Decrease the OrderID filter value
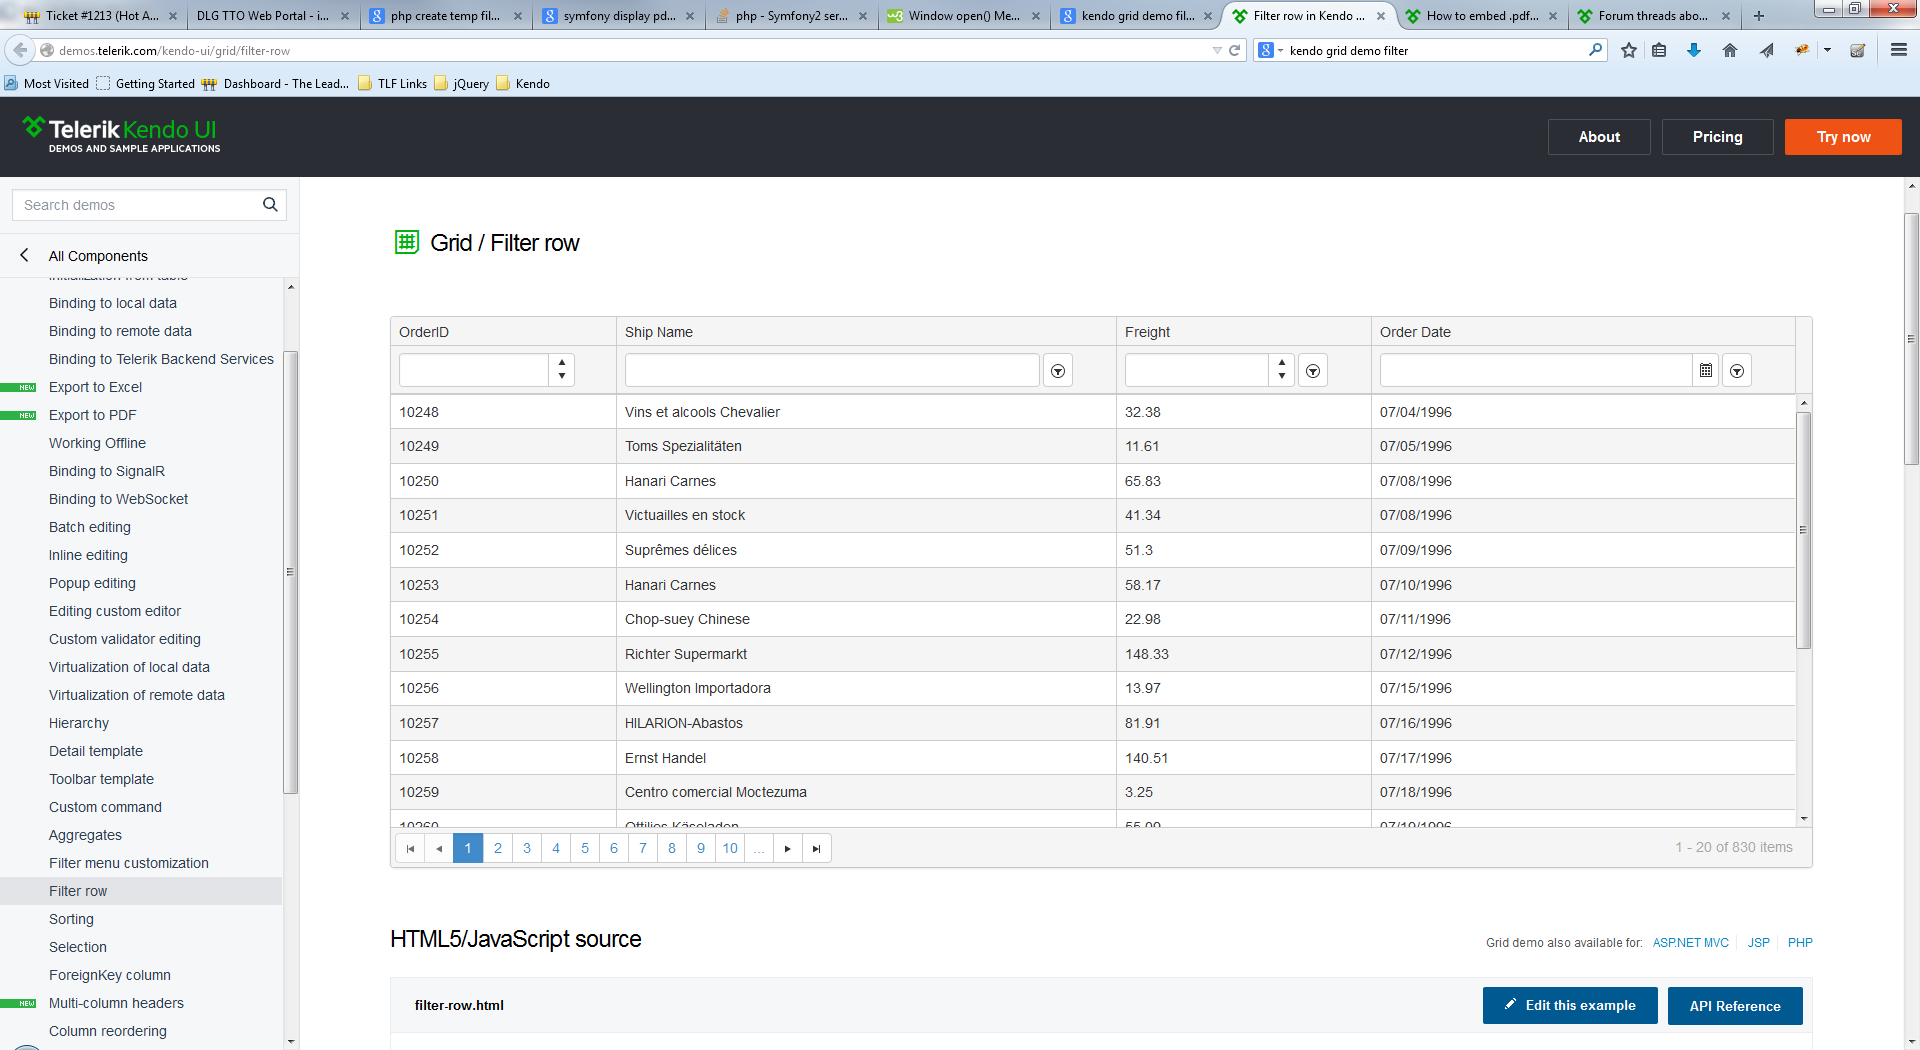Image resolution: width=1920 pixels, height=1050 pixels. point(562,377)
